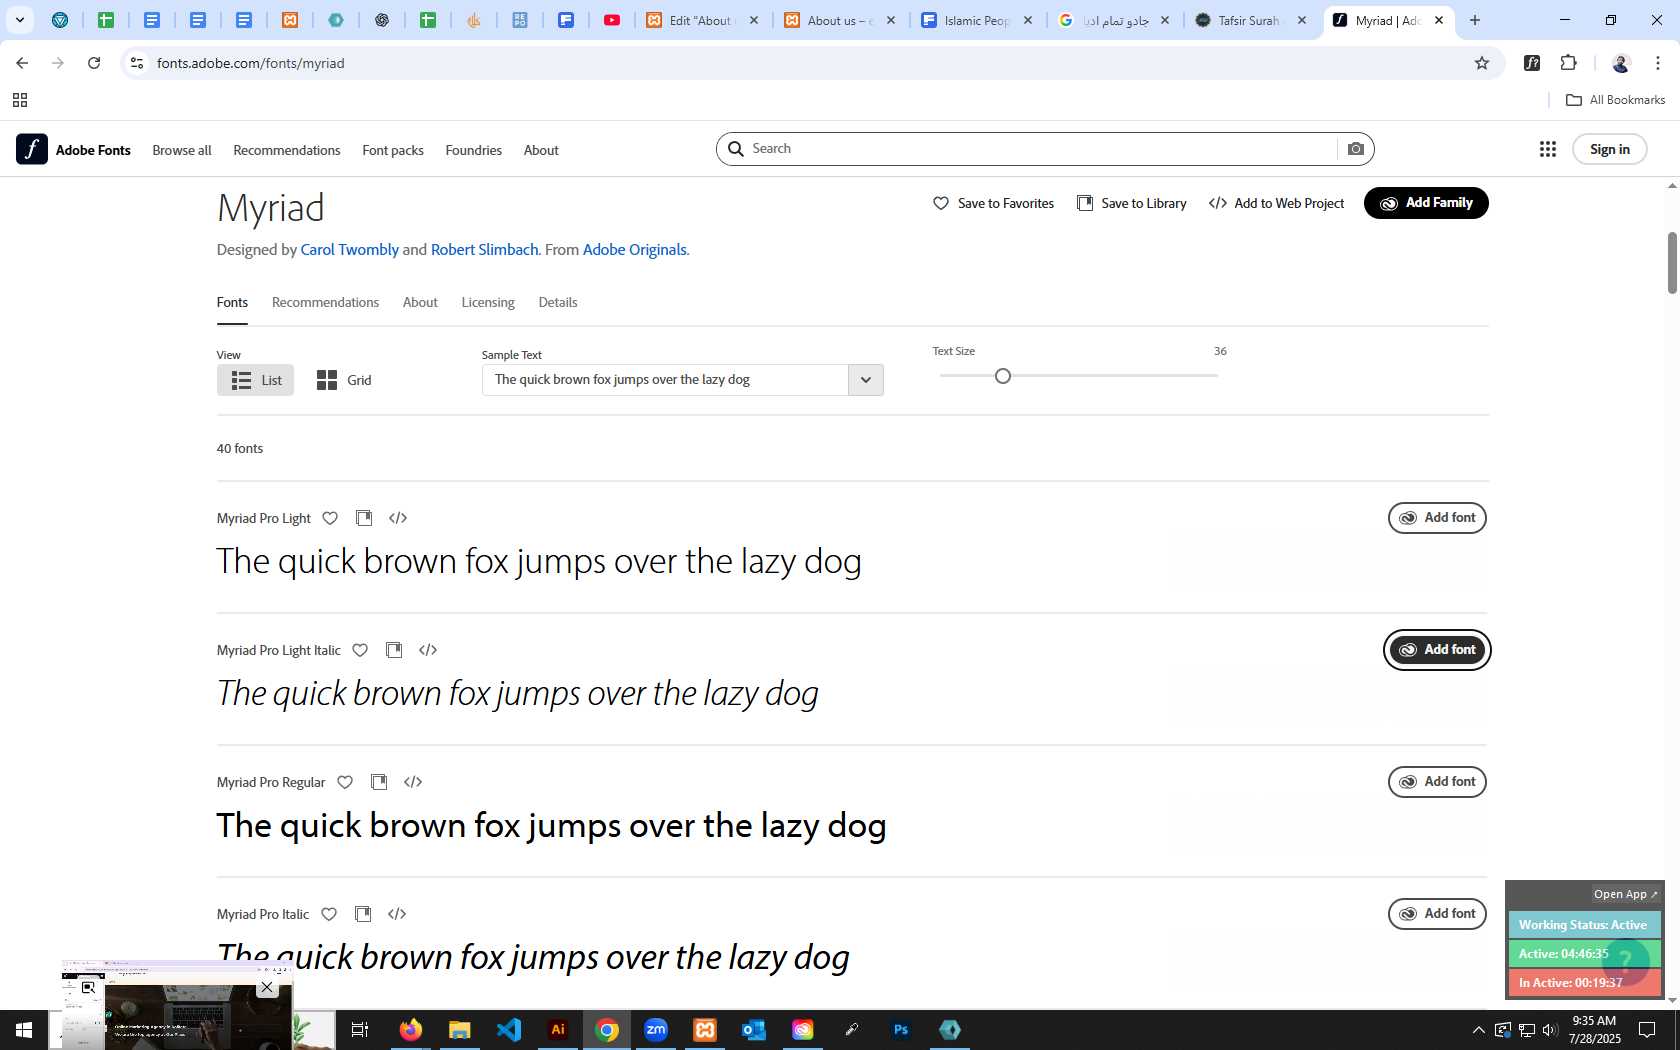Viewport: 1680px width, 1050px height.
Task: Favorite Myriad Pro Regular heart icon
Action: pyautogui.click(x=345, y=782)
